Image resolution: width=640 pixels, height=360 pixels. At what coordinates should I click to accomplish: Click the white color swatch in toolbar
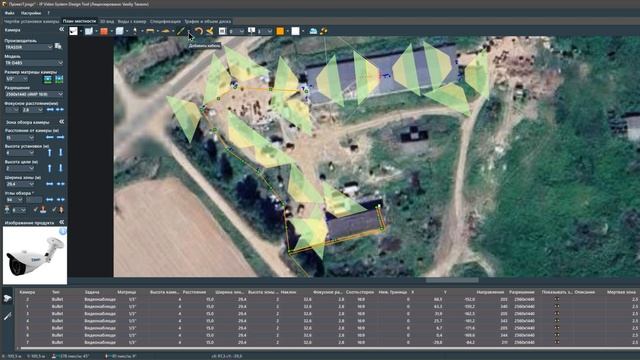296,31
